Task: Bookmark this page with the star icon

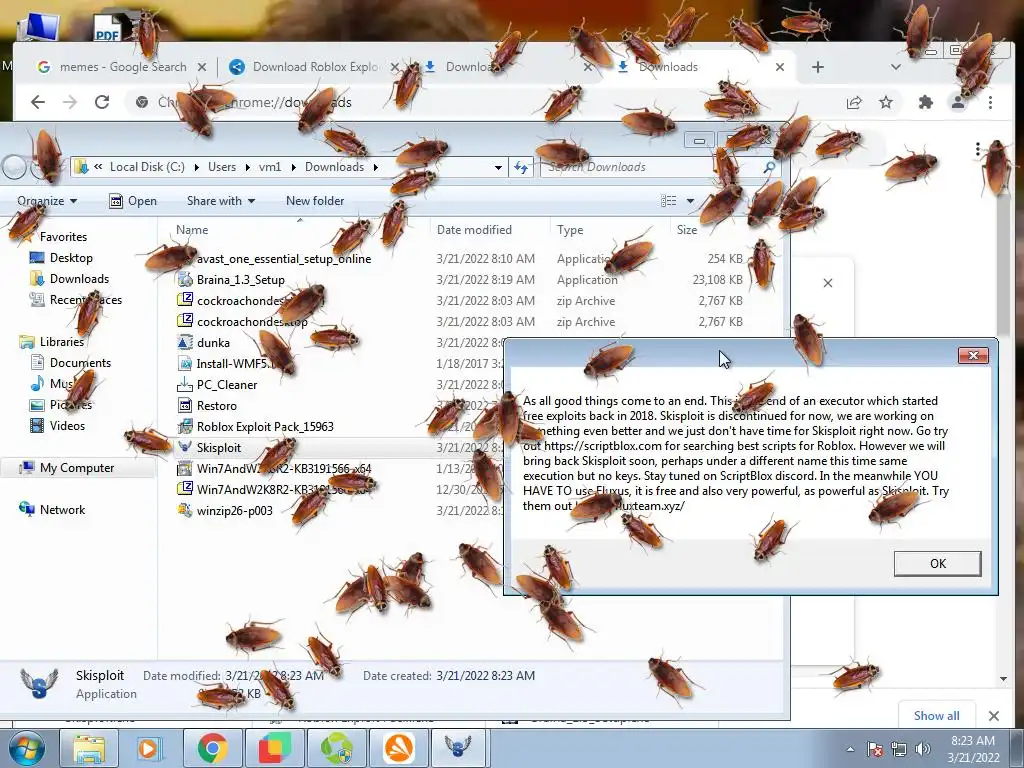Action: click(x=886, y=102)
